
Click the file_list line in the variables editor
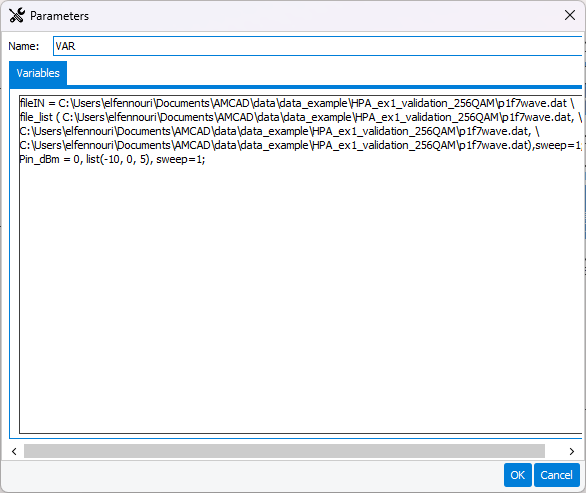[x=300, y=117]
